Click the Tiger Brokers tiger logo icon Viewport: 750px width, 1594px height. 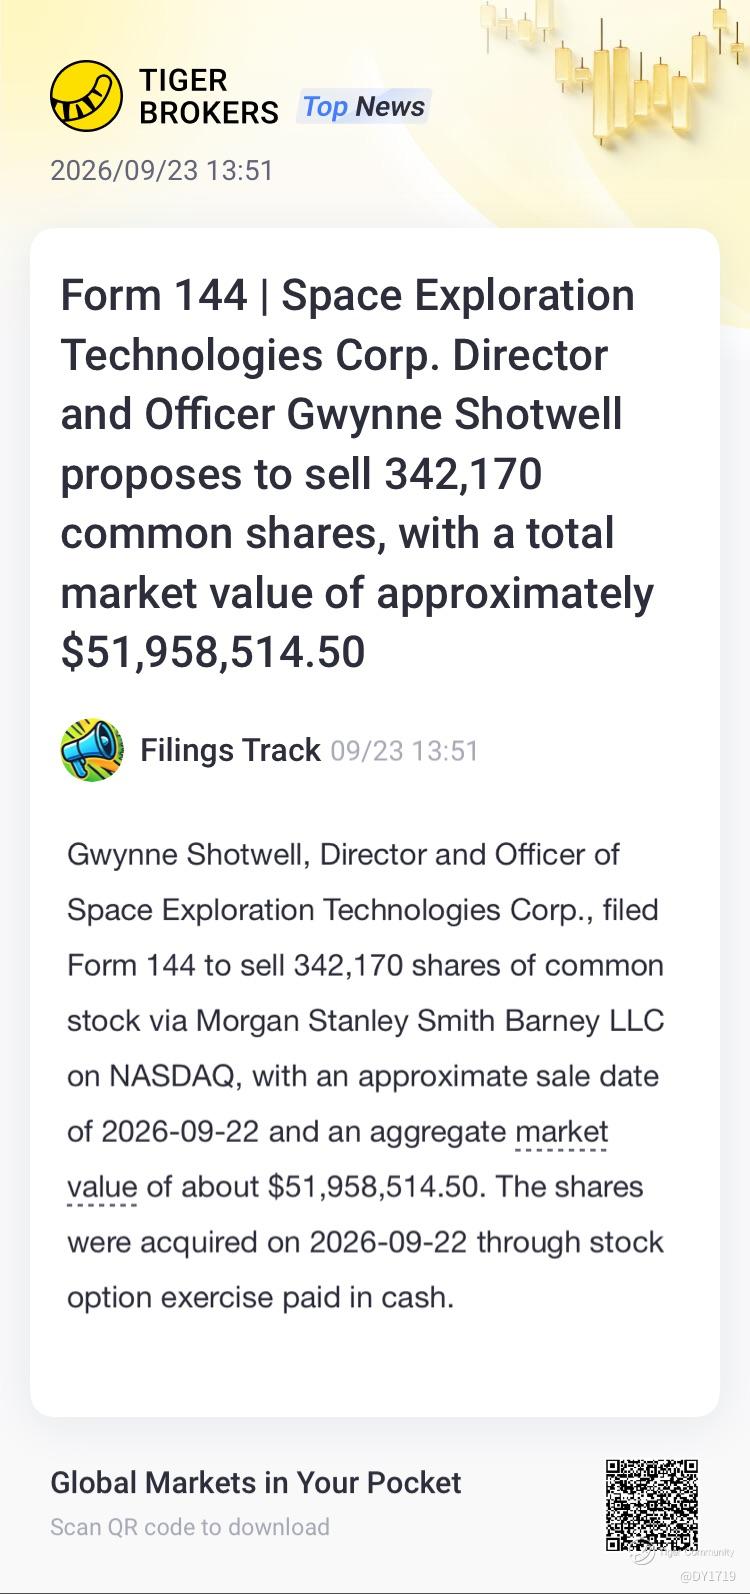(87, 96)
